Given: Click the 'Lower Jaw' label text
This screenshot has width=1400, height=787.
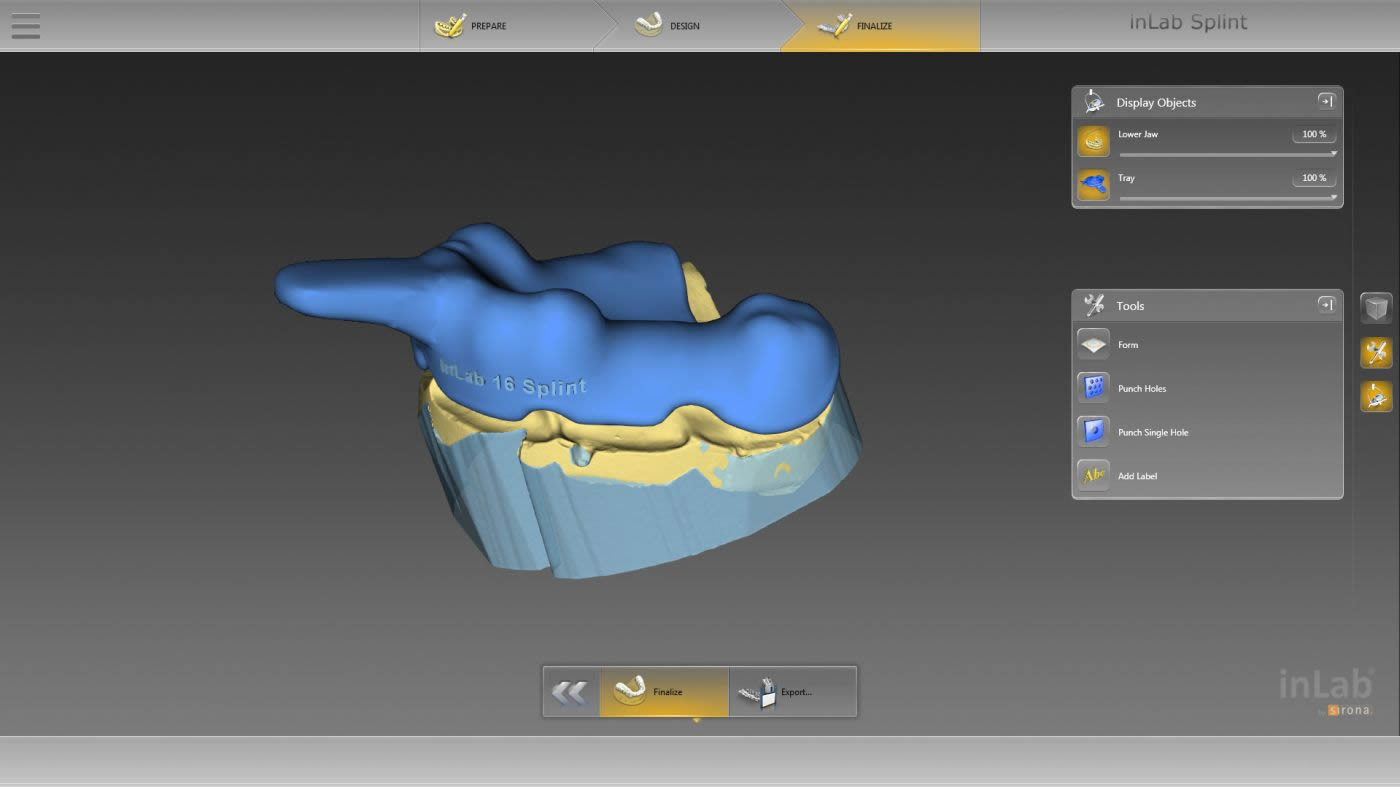Looking at the screenshot, I should click(1138, 134).
